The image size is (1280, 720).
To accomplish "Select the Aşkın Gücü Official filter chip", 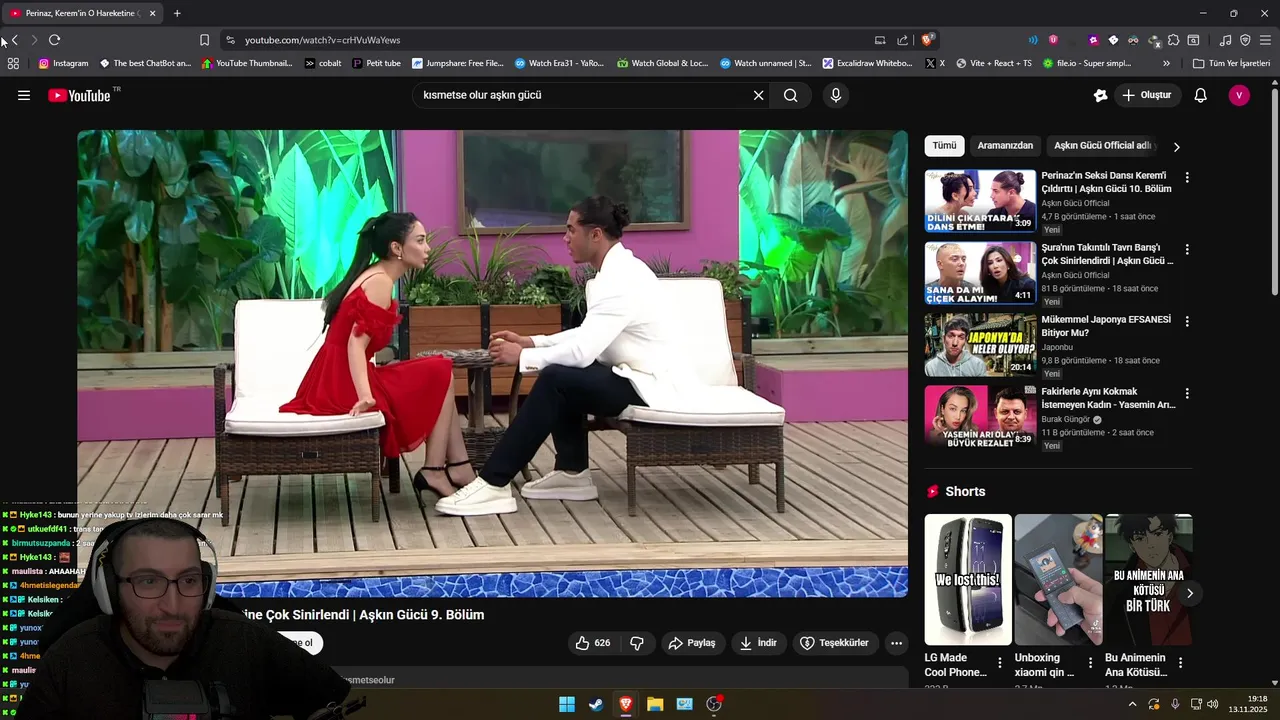I will pos(1103,146).
